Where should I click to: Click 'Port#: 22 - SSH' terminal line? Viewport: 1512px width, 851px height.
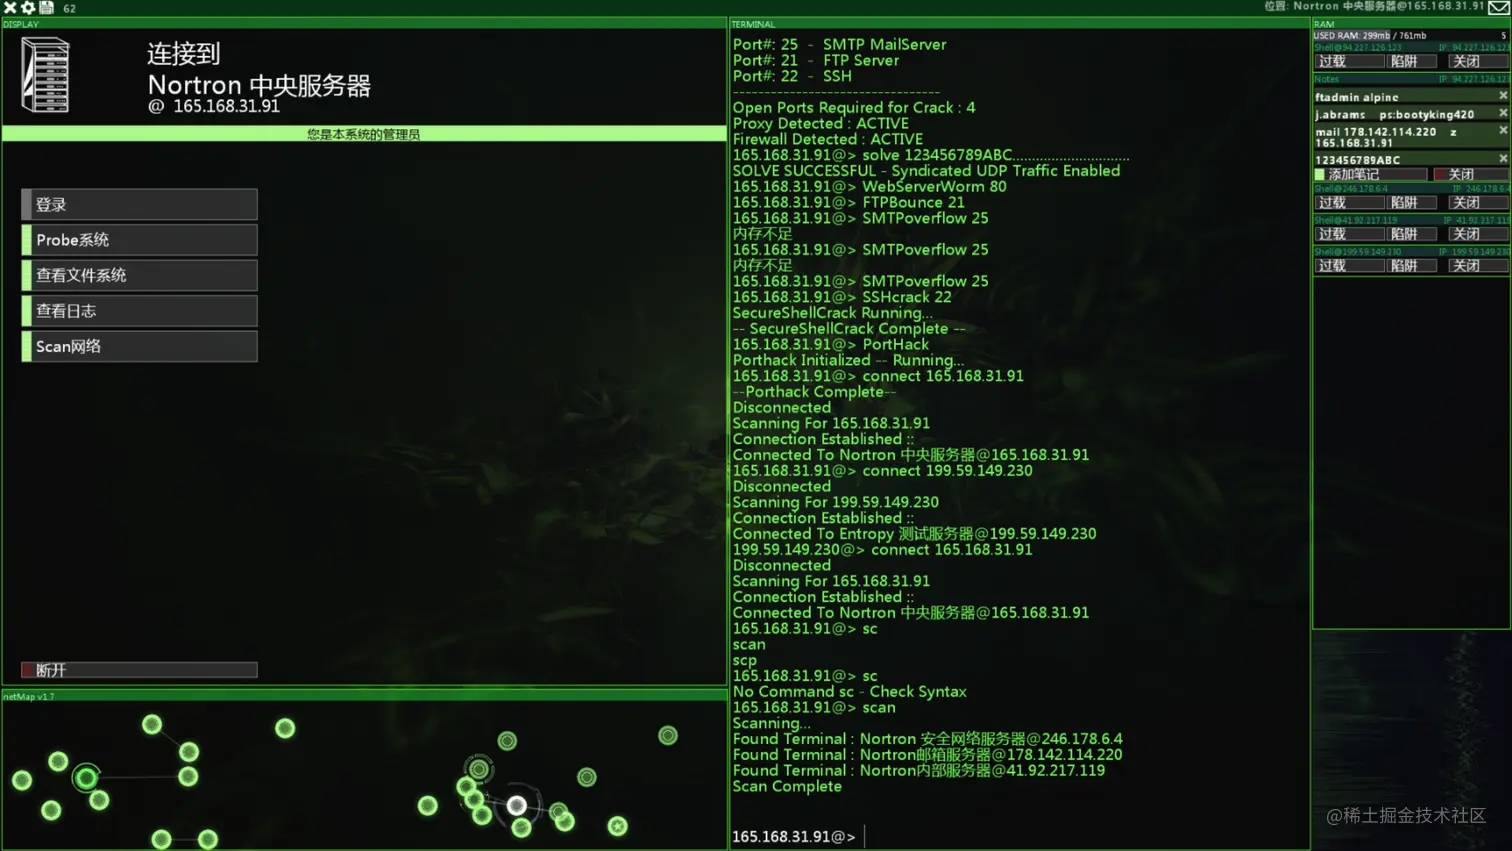(792, 76)
